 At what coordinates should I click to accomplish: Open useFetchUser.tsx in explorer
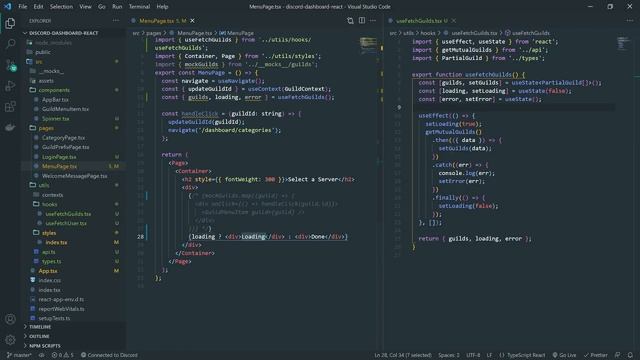[x=66, y=223]
